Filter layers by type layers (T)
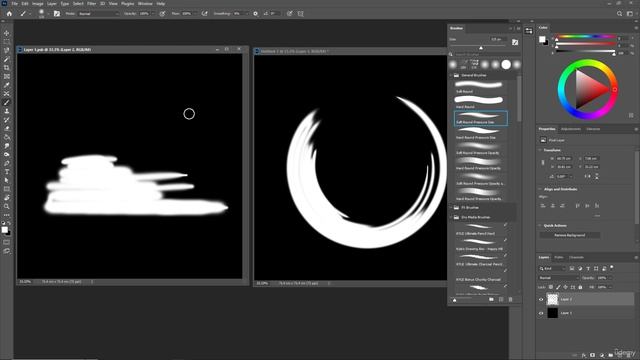 tap(588, 269)
